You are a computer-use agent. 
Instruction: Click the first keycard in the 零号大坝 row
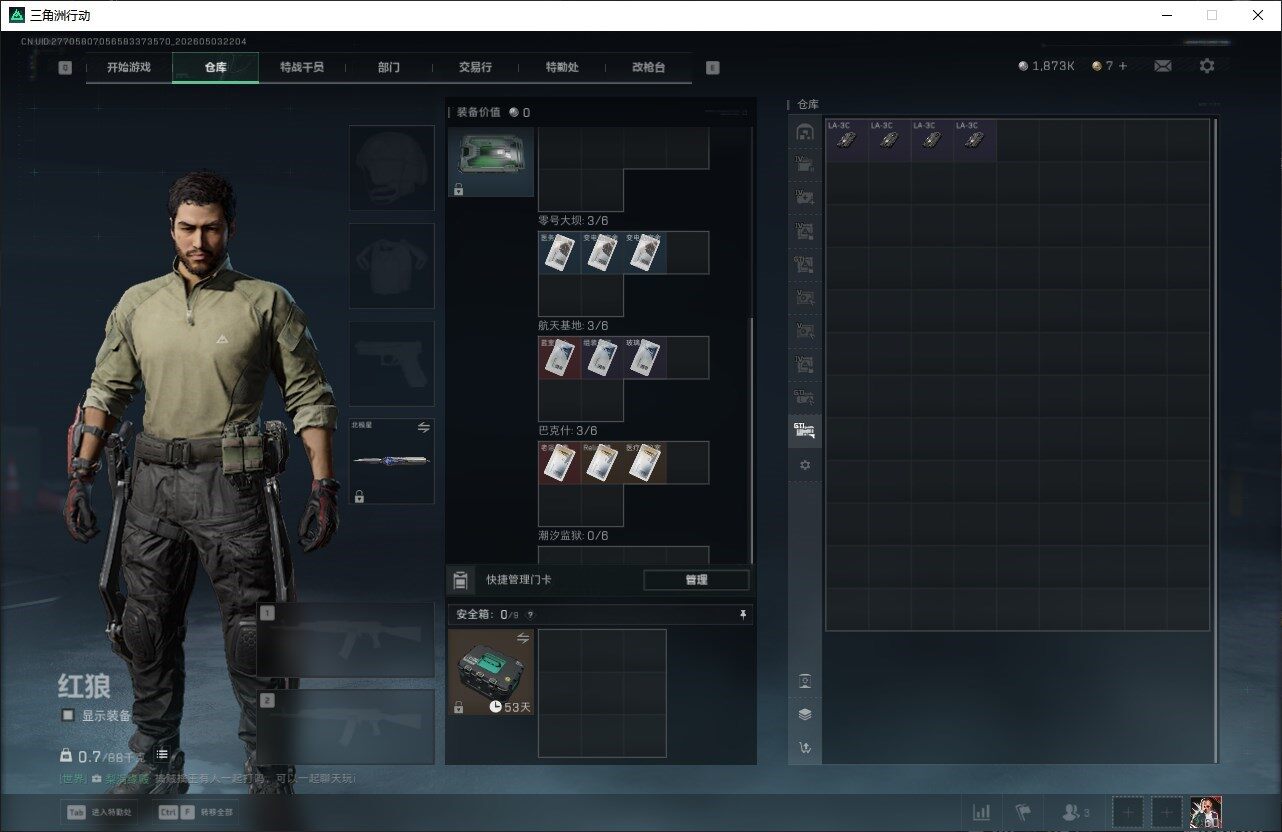tap(559, 253)
